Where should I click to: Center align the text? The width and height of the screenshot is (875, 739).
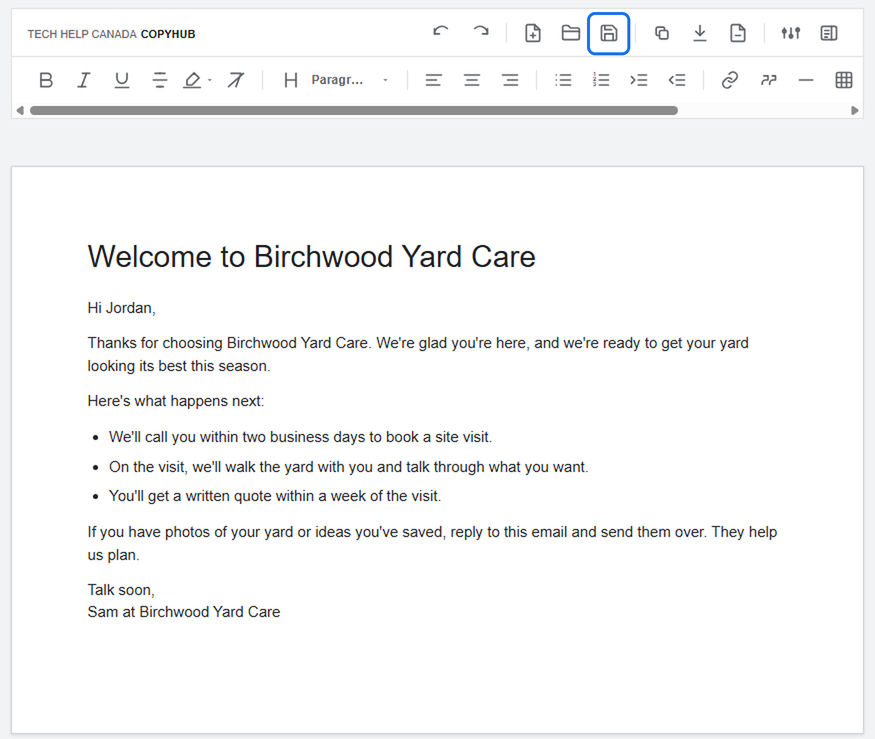click(472, 80)
